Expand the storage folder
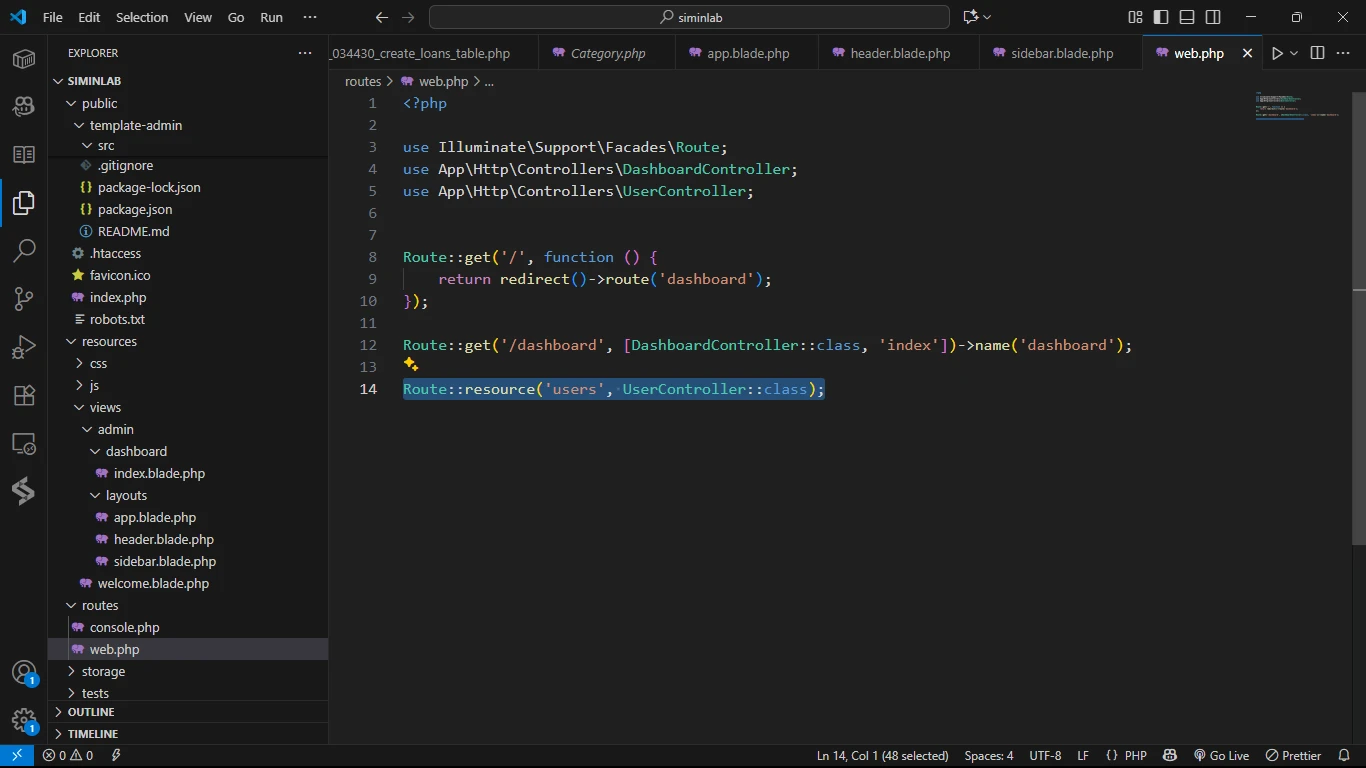 click(x=103, y=671)
